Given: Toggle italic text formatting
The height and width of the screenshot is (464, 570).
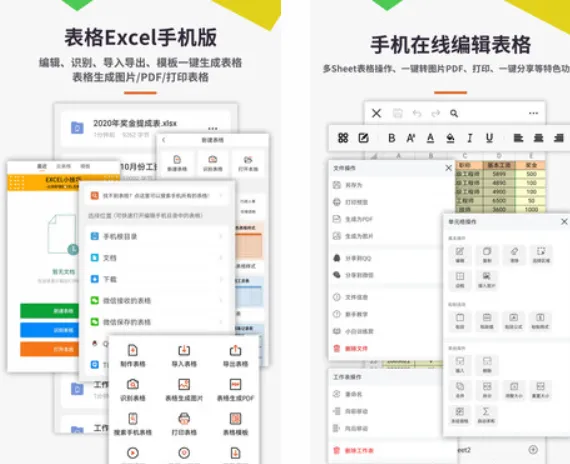Looking at the screenshot, I should [x=469, y=138].
